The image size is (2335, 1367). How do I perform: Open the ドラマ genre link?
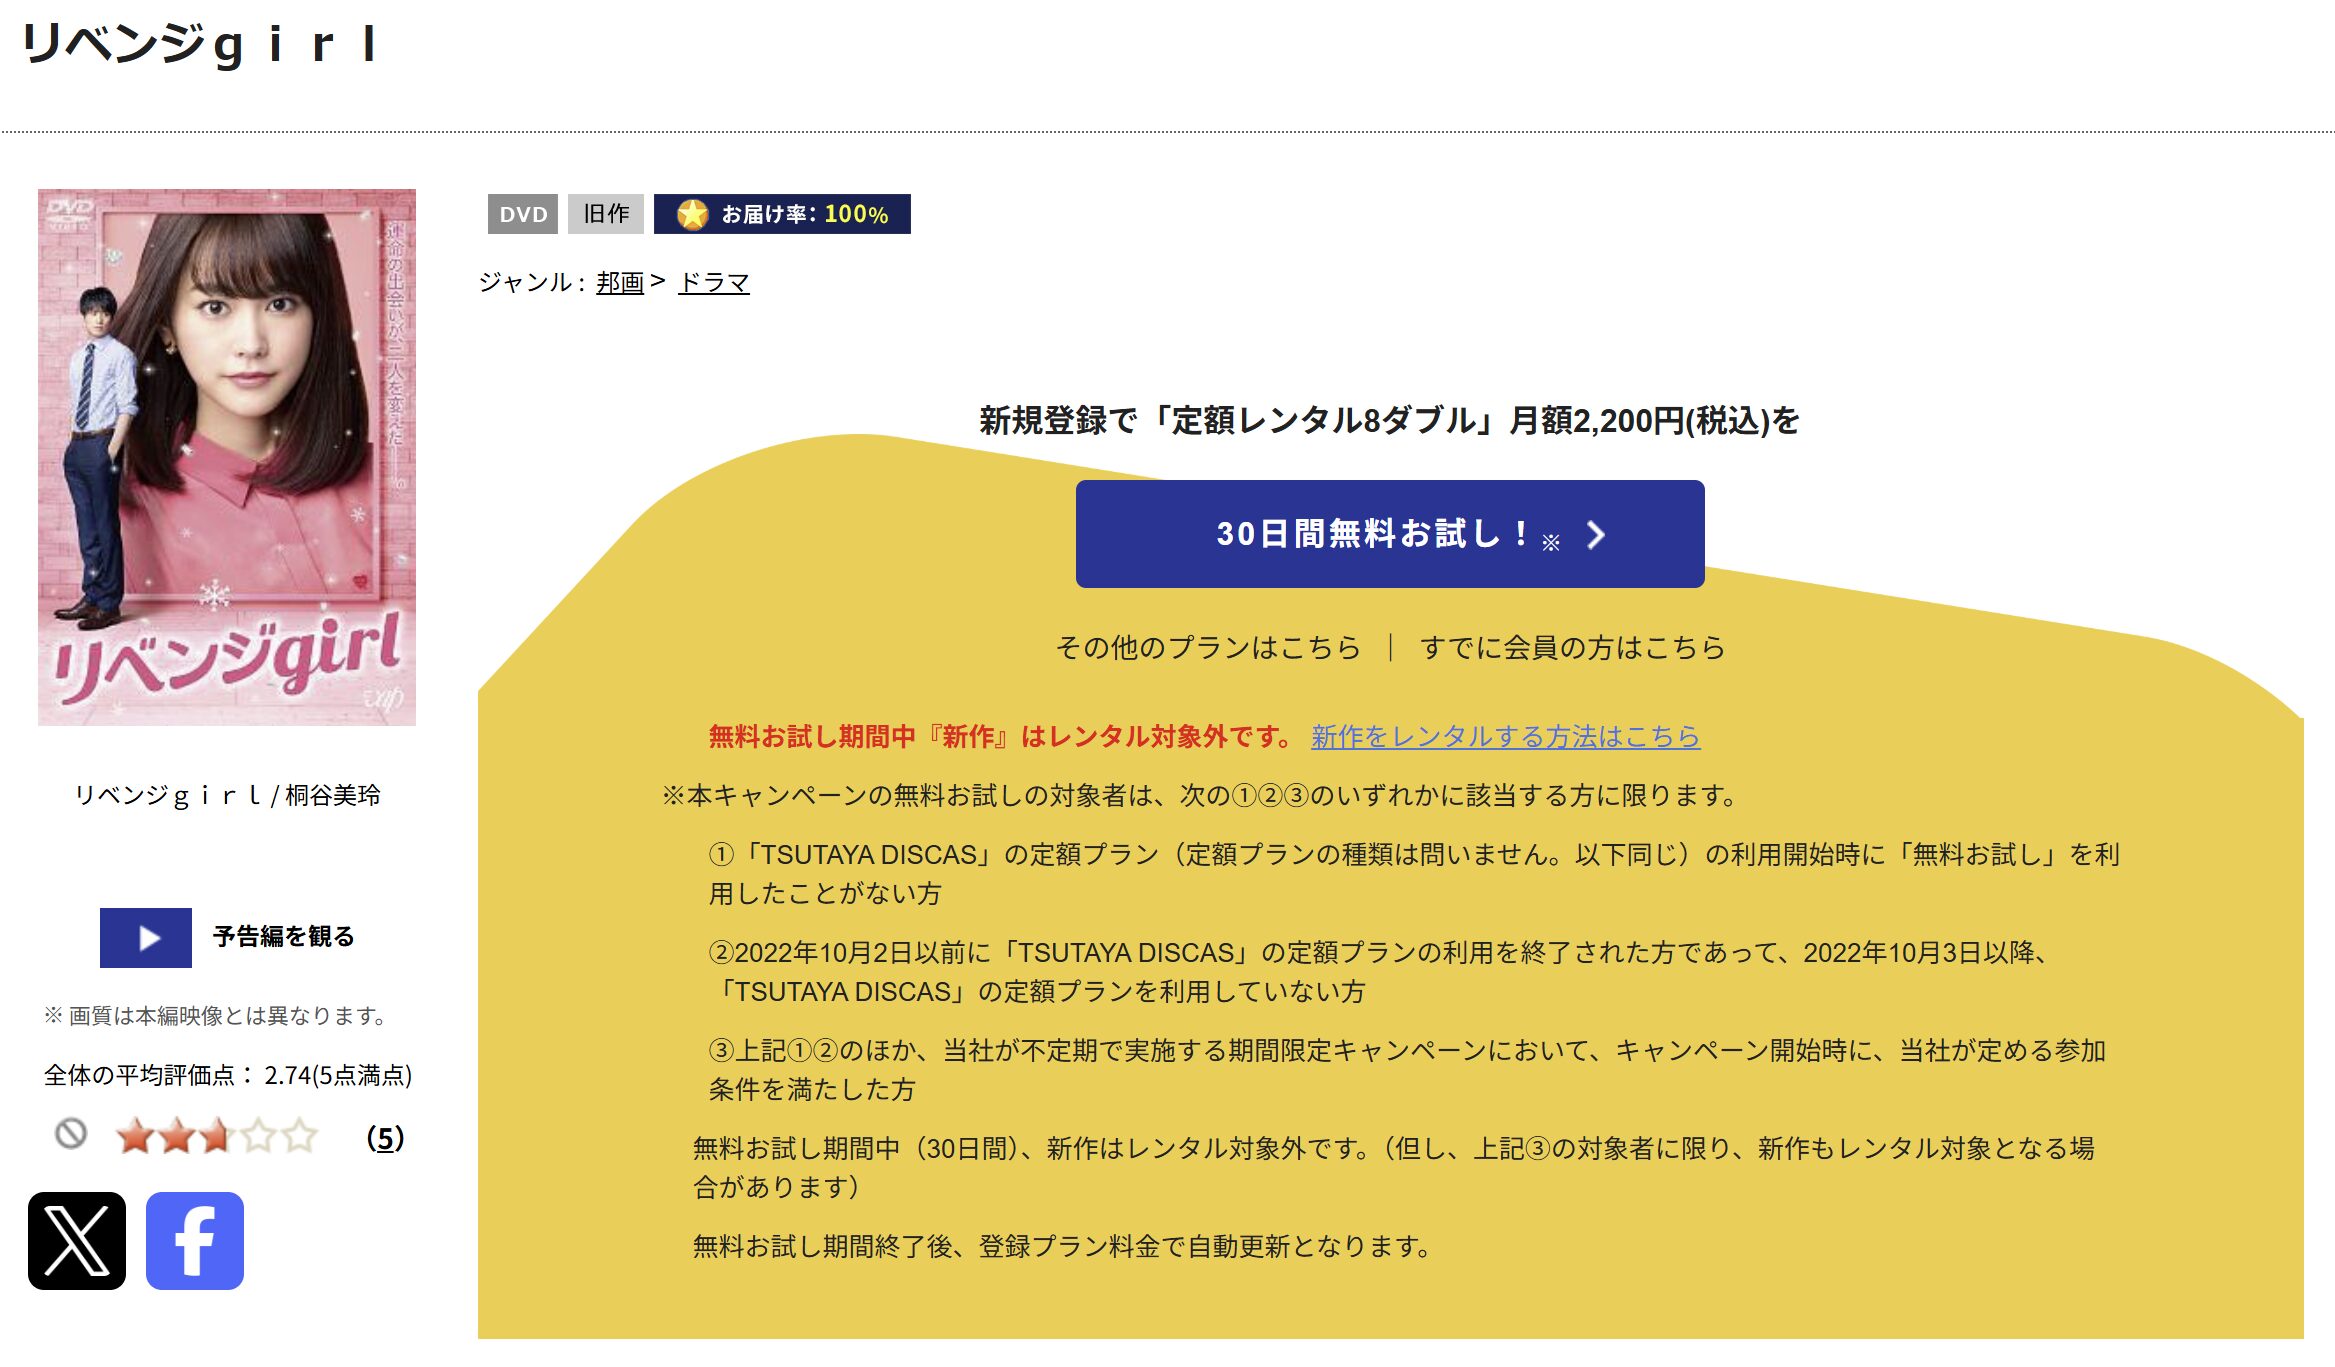pos(714,283)
